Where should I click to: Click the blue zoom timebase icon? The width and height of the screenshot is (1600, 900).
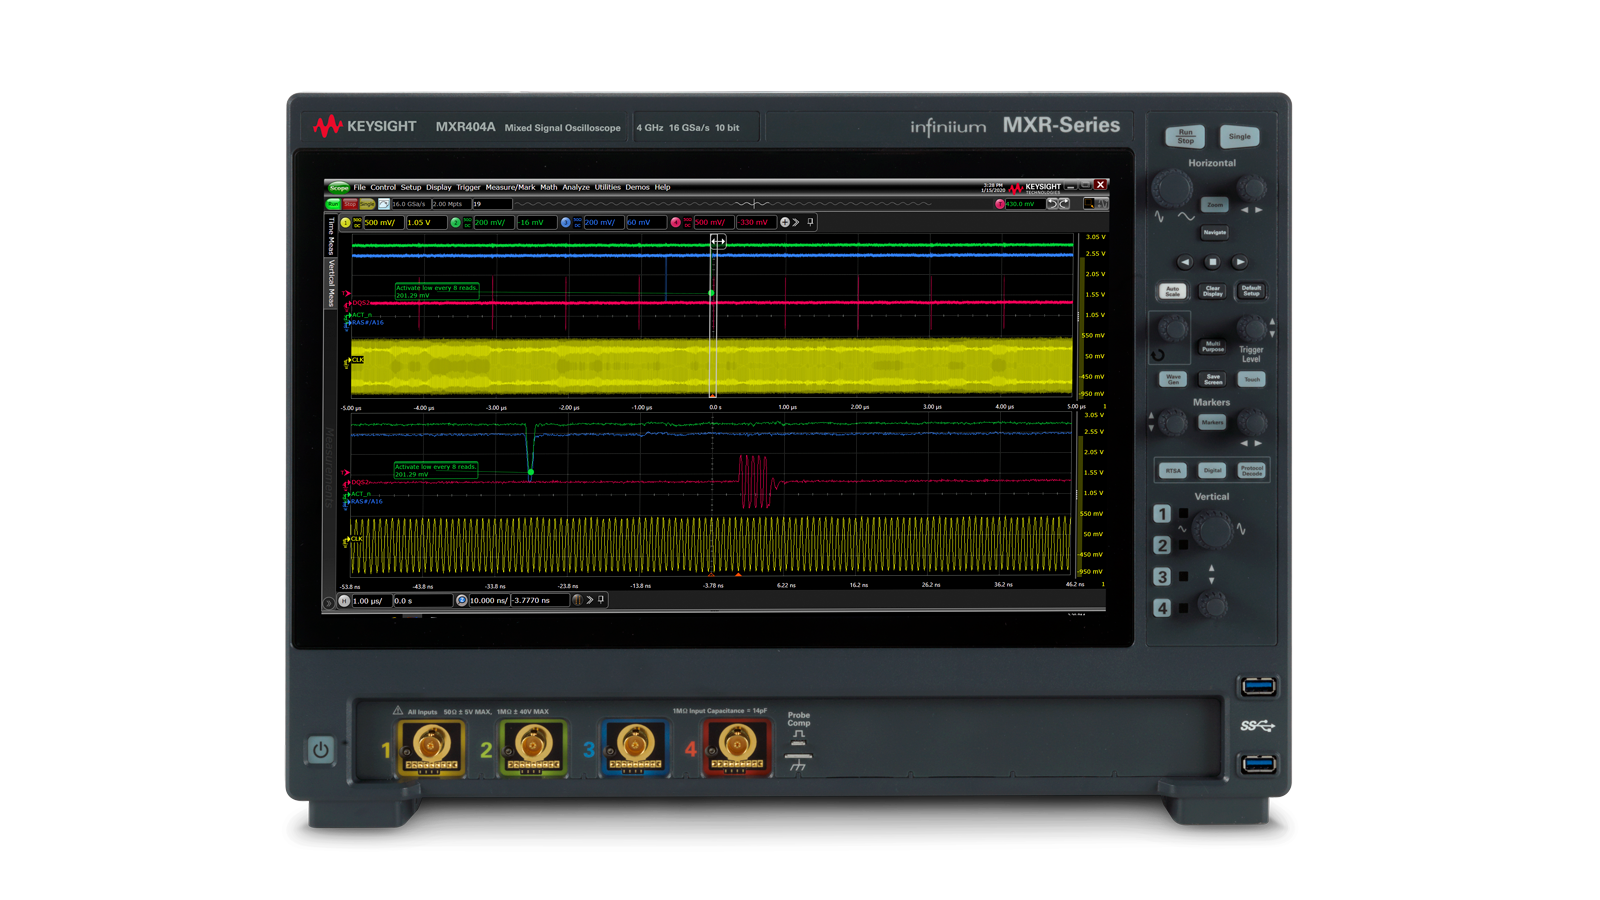[462, 600]
